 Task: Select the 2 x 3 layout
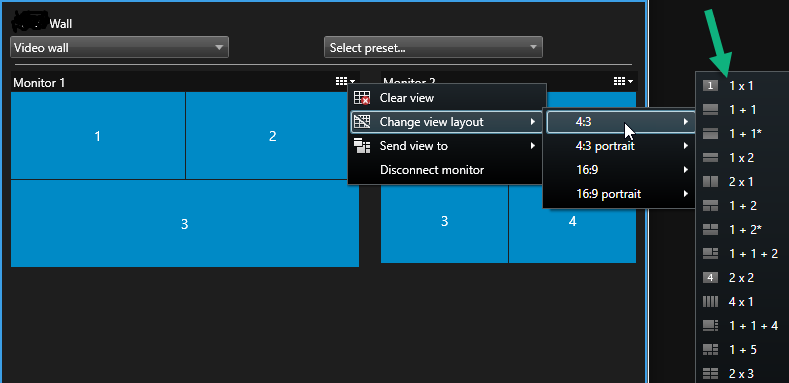pos(743,373)
